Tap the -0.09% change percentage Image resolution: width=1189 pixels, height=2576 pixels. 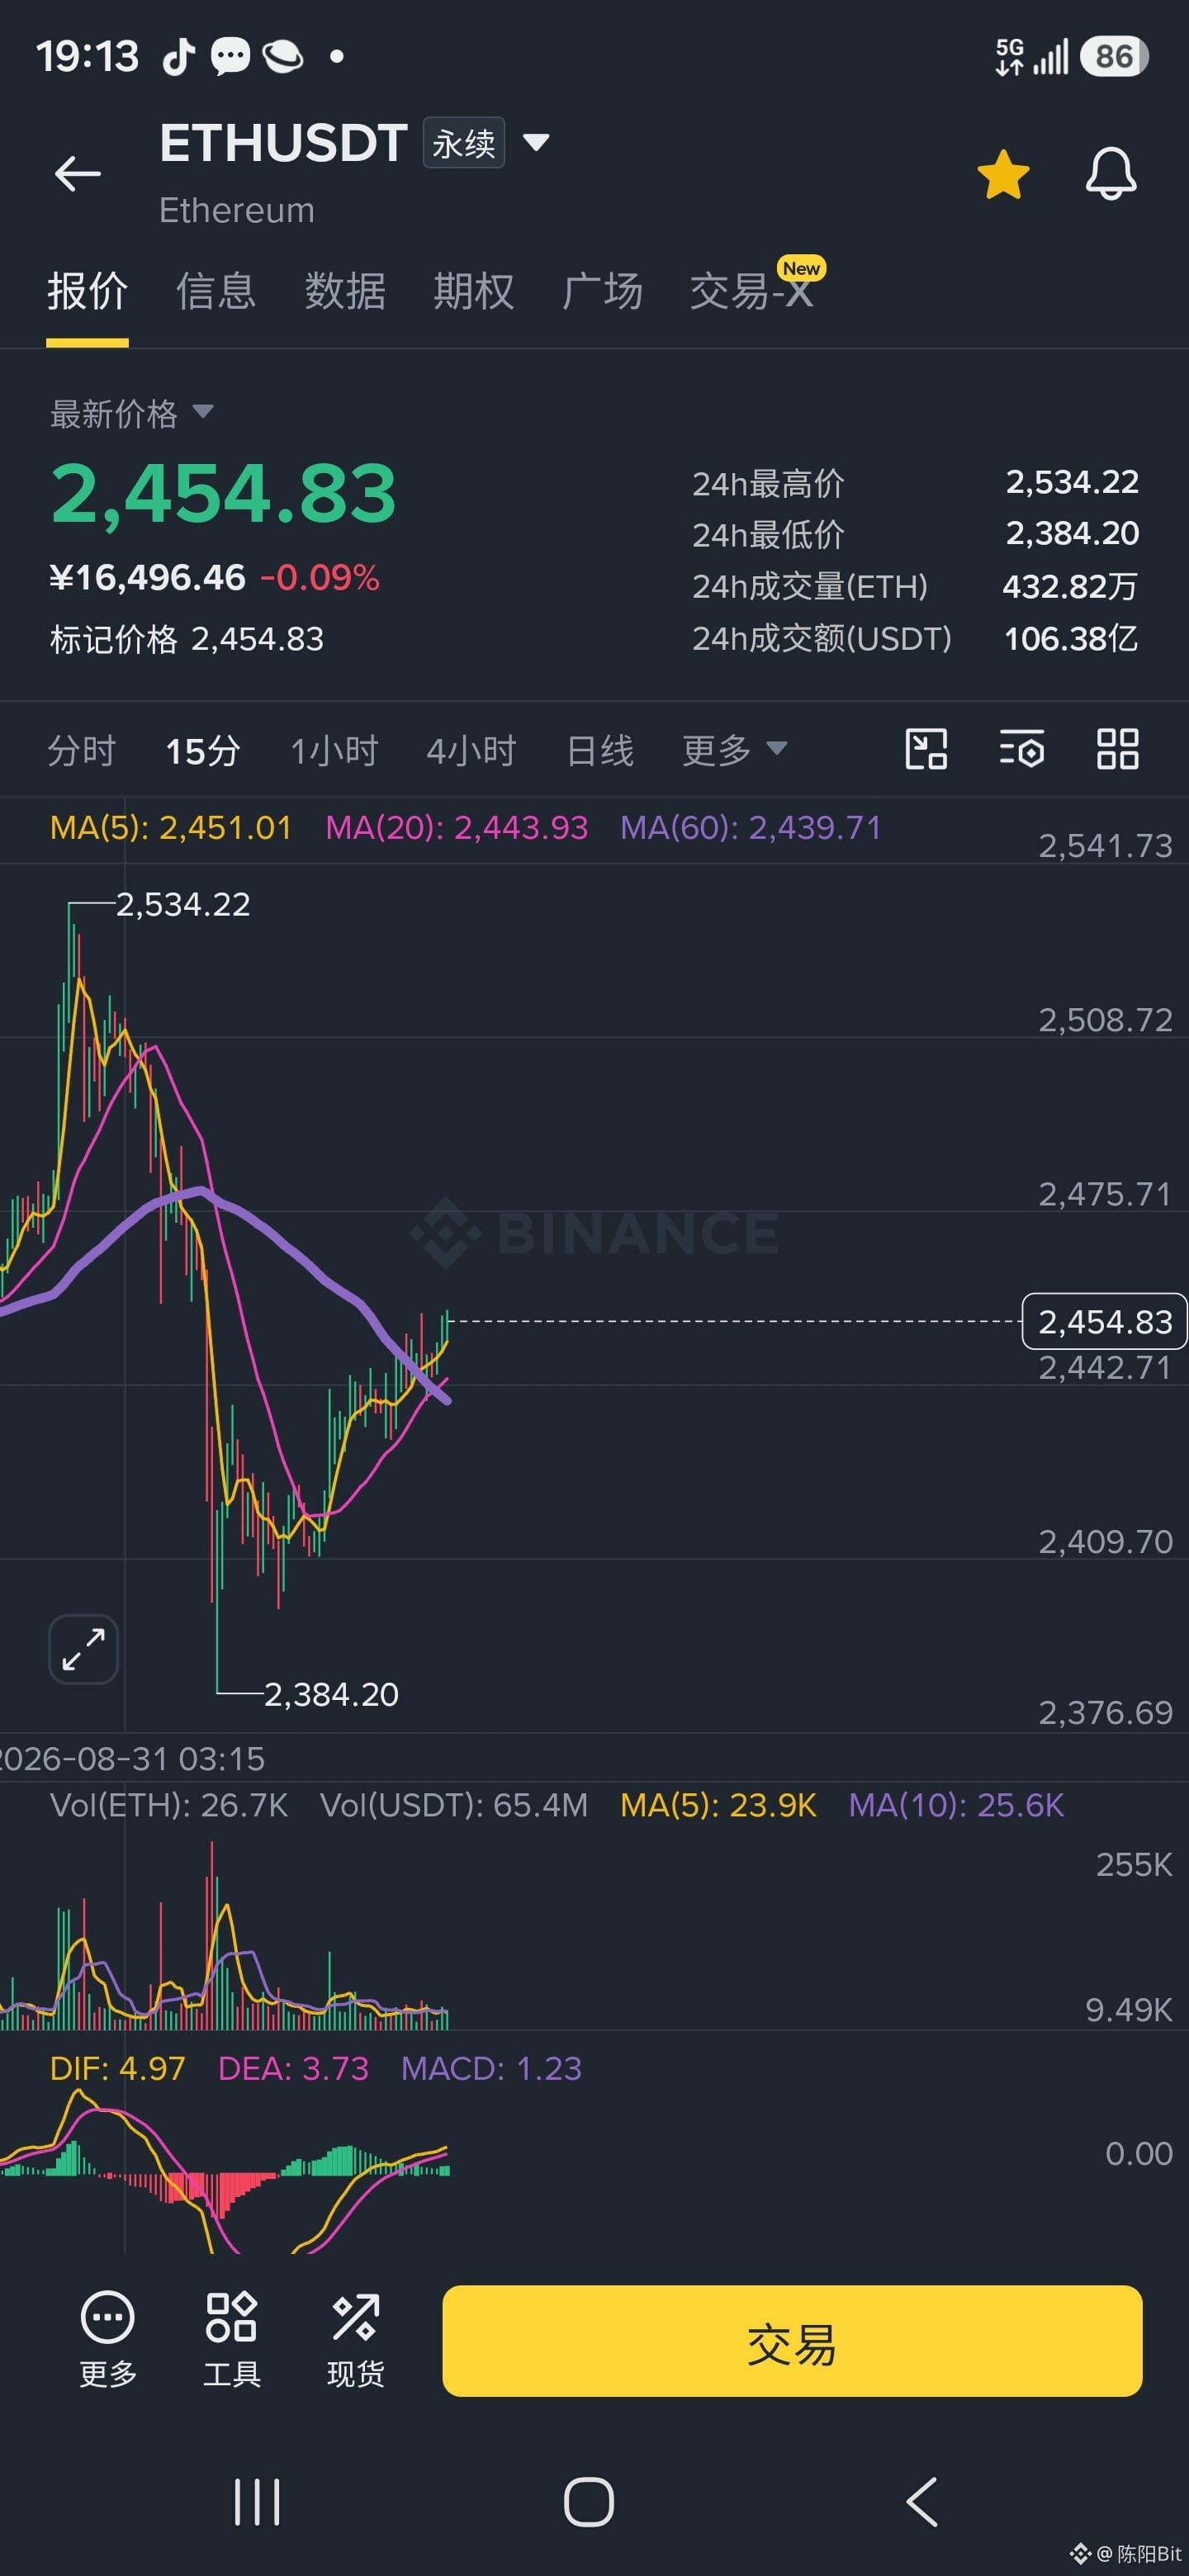pyautogui.click(x=320, y=578)
